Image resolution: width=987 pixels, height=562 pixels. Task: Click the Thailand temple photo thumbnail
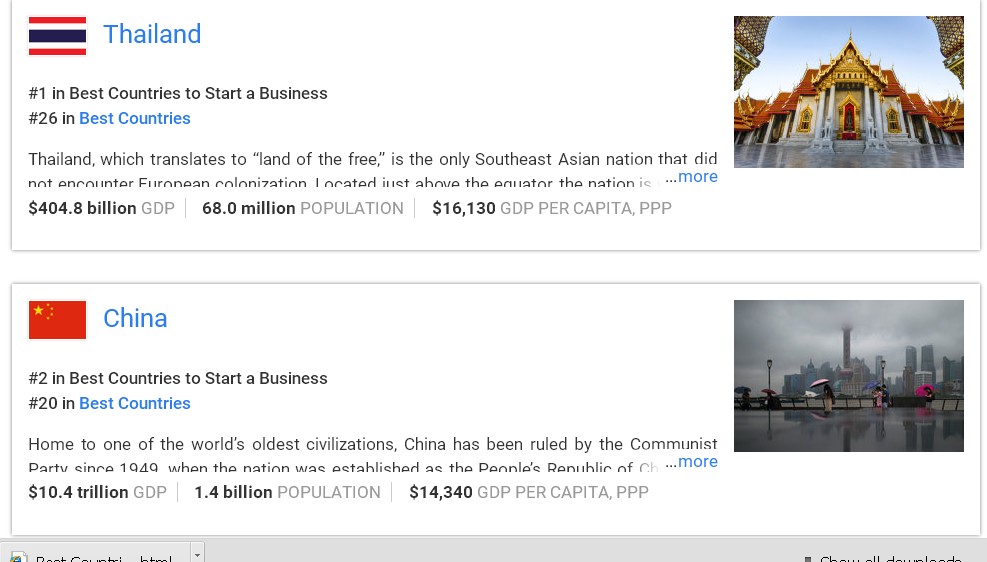tap(848, 91)
